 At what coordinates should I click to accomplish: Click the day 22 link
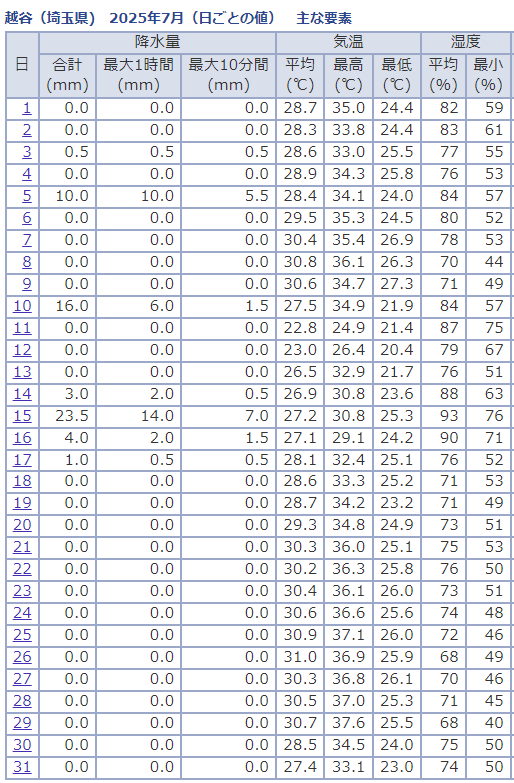click(x=22, y=569)
